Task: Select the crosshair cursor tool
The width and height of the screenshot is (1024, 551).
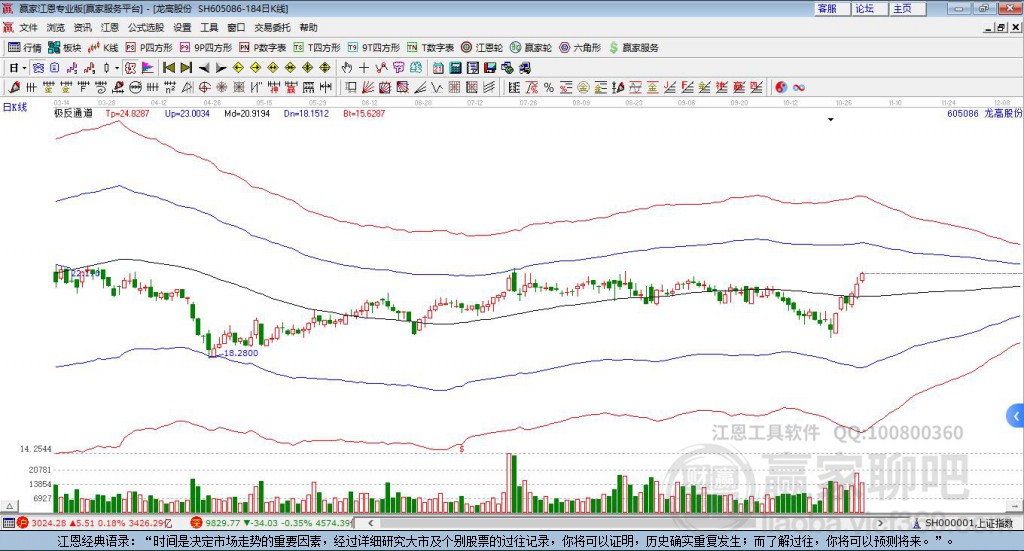Action: pyautogui.click(x=364, y=68)
